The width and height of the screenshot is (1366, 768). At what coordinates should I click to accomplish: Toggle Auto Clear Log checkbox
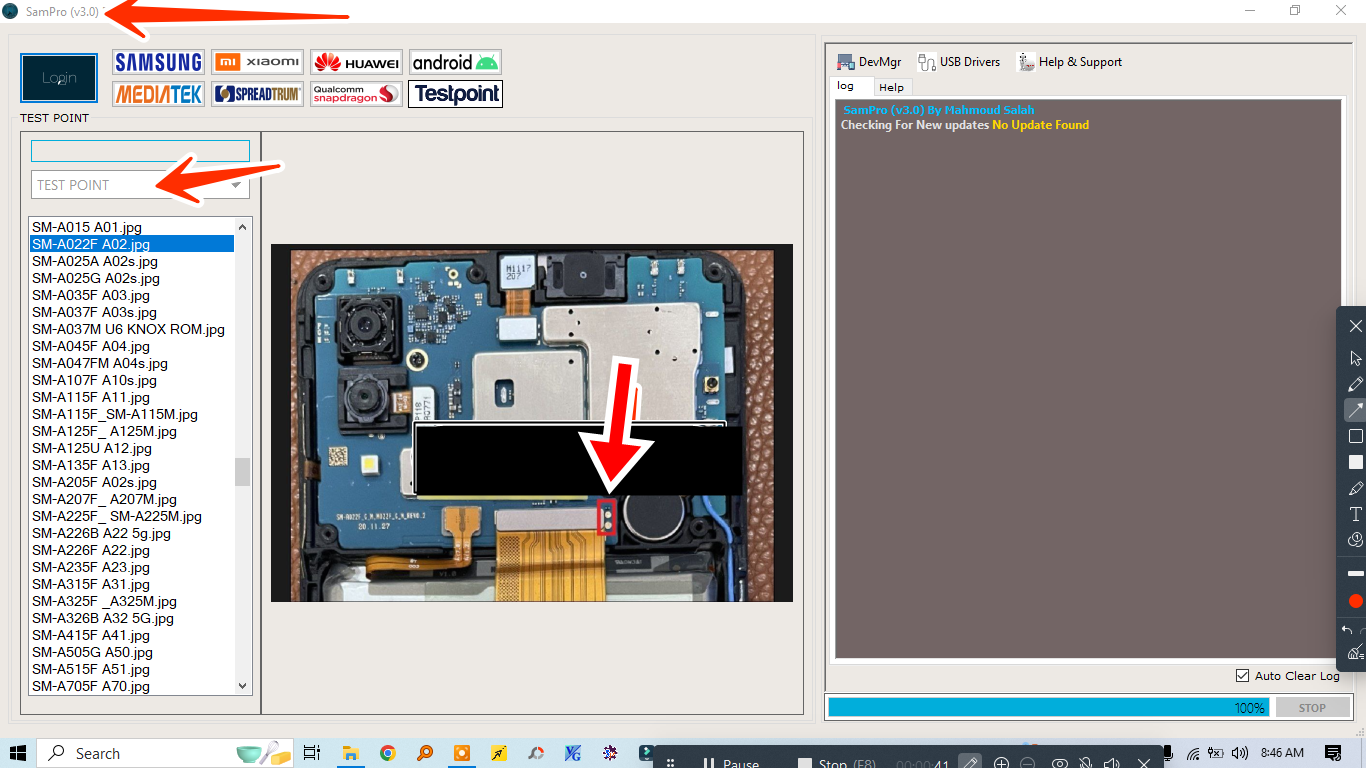point(1242,676)
